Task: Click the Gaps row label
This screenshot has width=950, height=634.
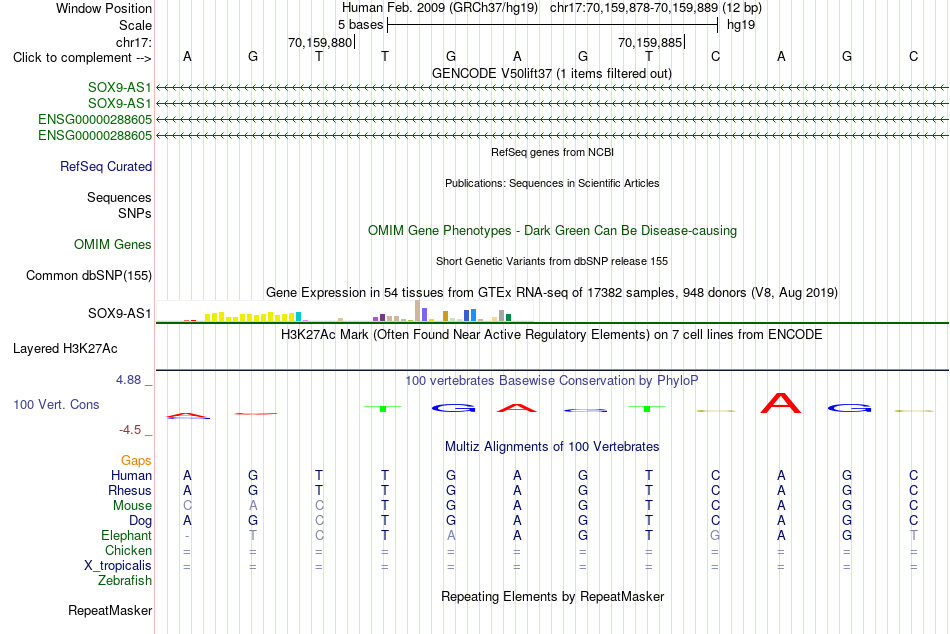Action: [x=136, y=461]
